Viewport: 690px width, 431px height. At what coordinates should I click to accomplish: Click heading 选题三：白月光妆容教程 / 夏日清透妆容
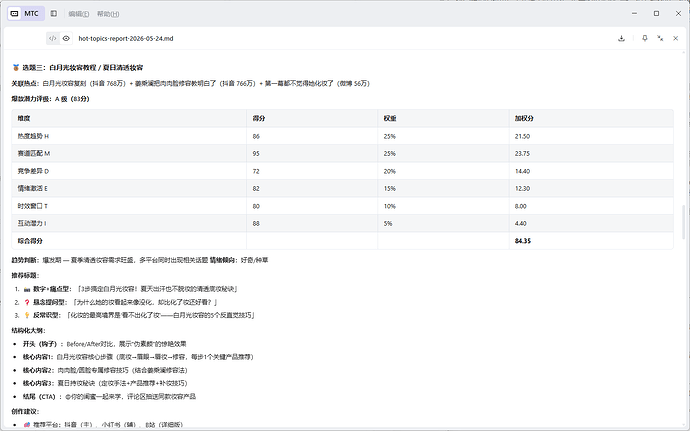pos(83,68)
